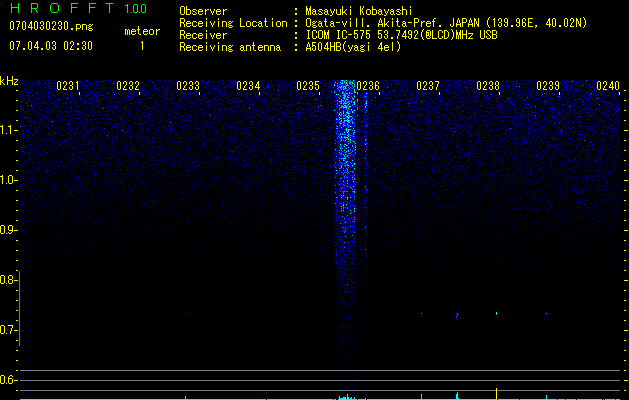Click the HROFFT program title
Screen dimensions: 629x400
point(62,8)
